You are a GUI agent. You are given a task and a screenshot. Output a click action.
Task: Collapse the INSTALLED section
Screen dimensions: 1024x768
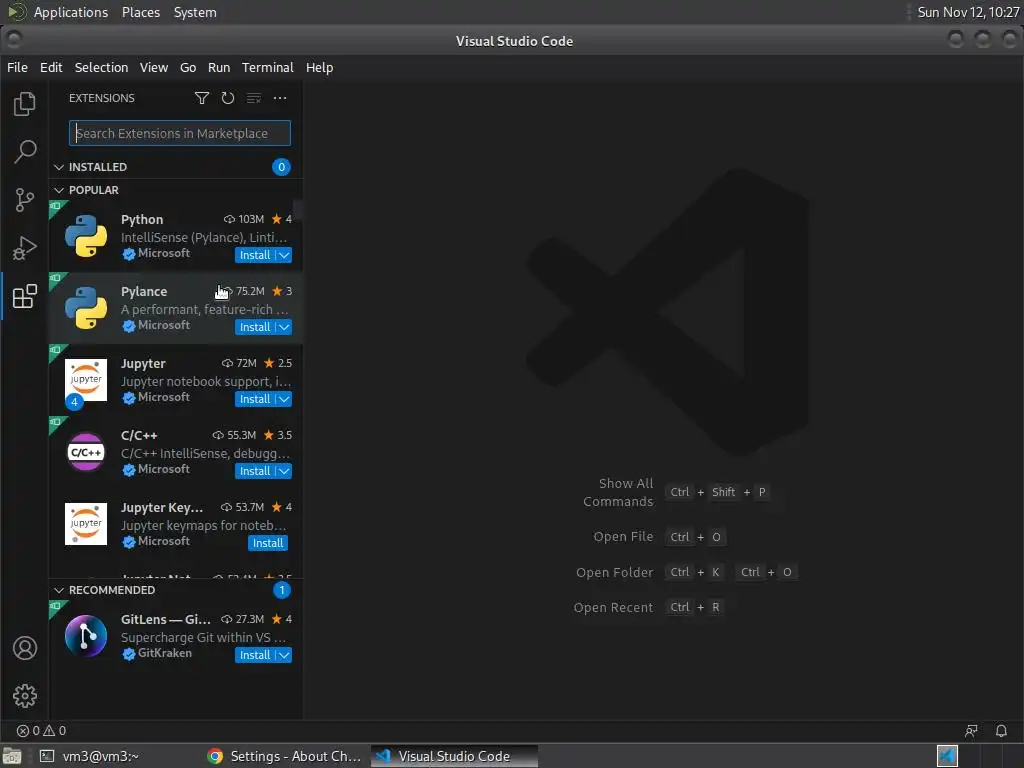[59, 167]
